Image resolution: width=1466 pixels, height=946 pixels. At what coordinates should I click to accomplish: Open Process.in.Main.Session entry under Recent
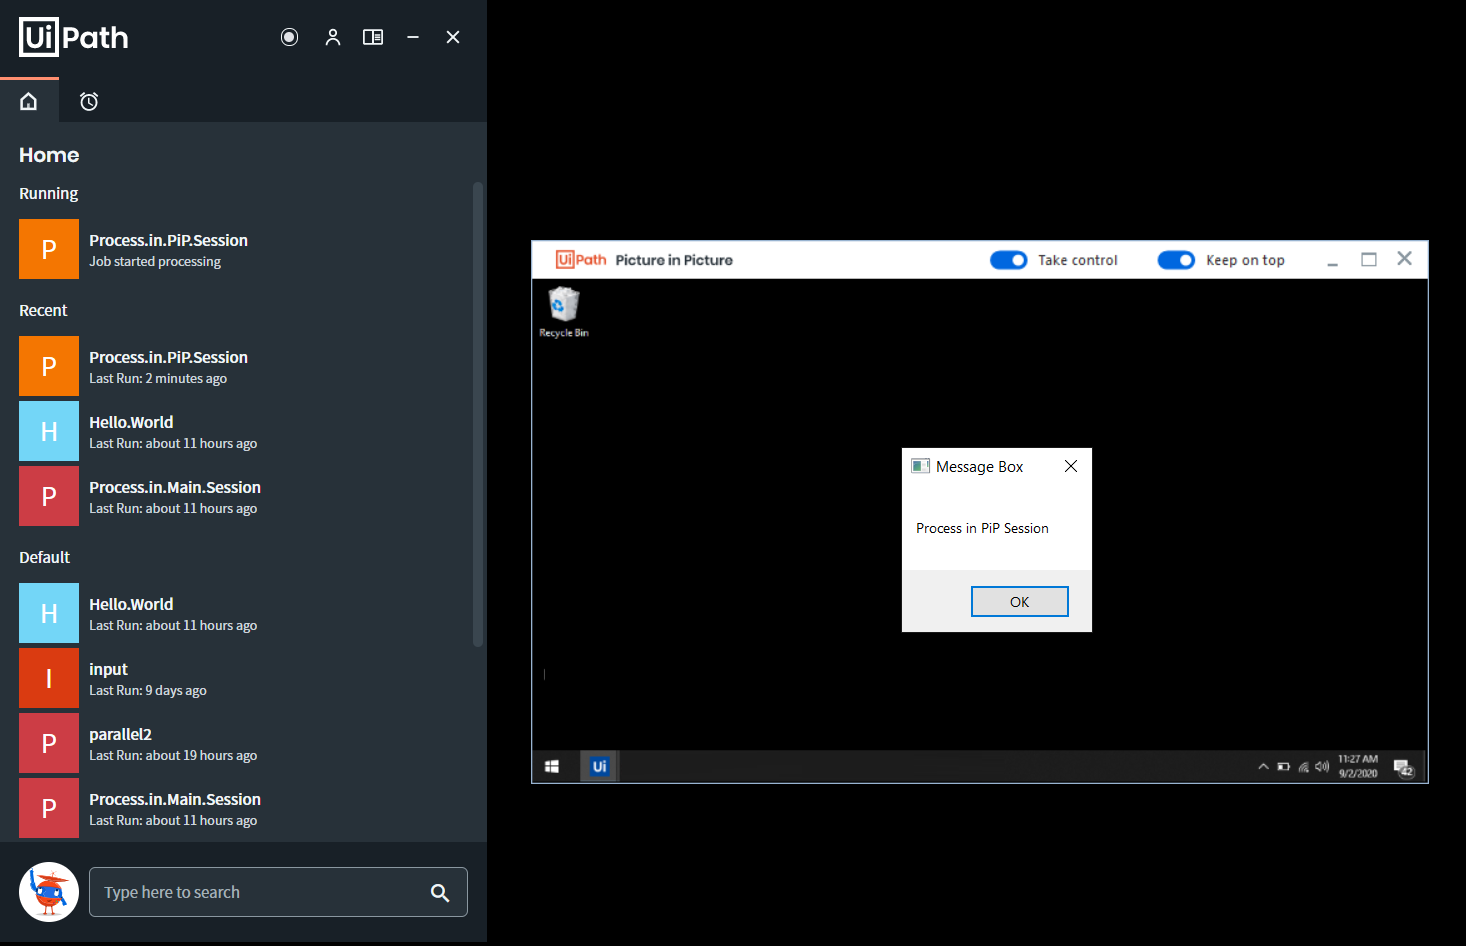click(x=175, y=497)
